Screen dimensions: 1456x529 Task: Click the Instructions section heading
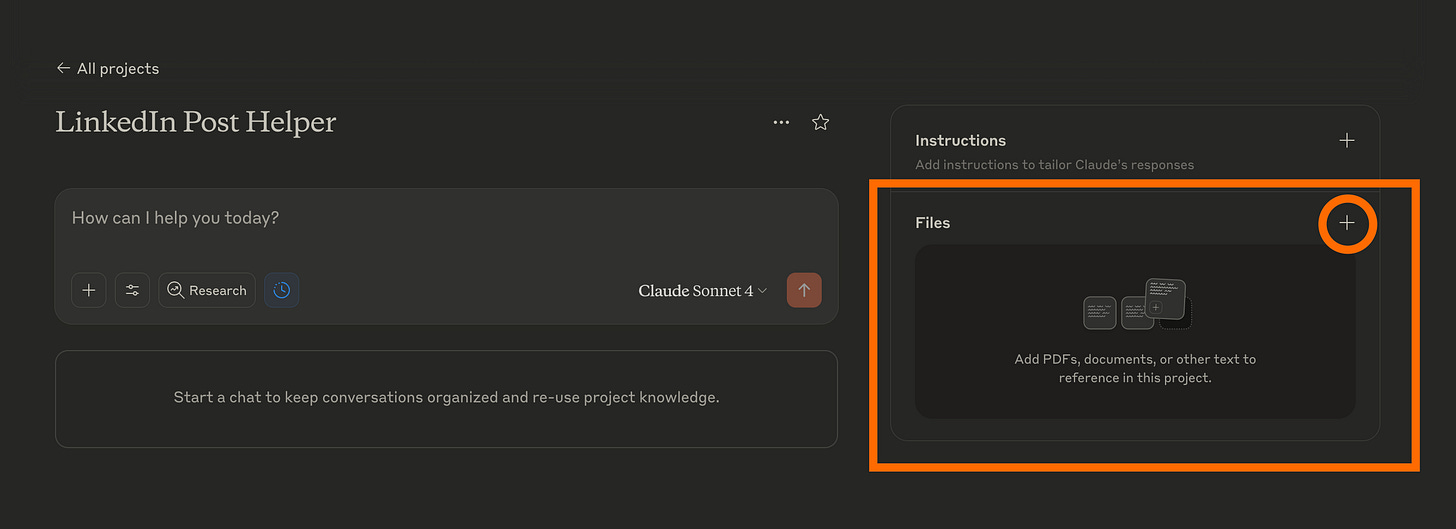[x=961, y=141]
